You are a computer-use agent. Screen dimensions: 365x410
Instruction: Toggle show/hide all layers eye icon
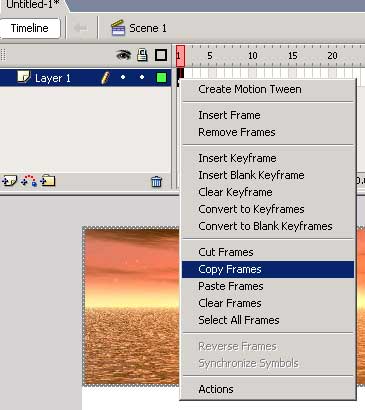click(123, 55)
